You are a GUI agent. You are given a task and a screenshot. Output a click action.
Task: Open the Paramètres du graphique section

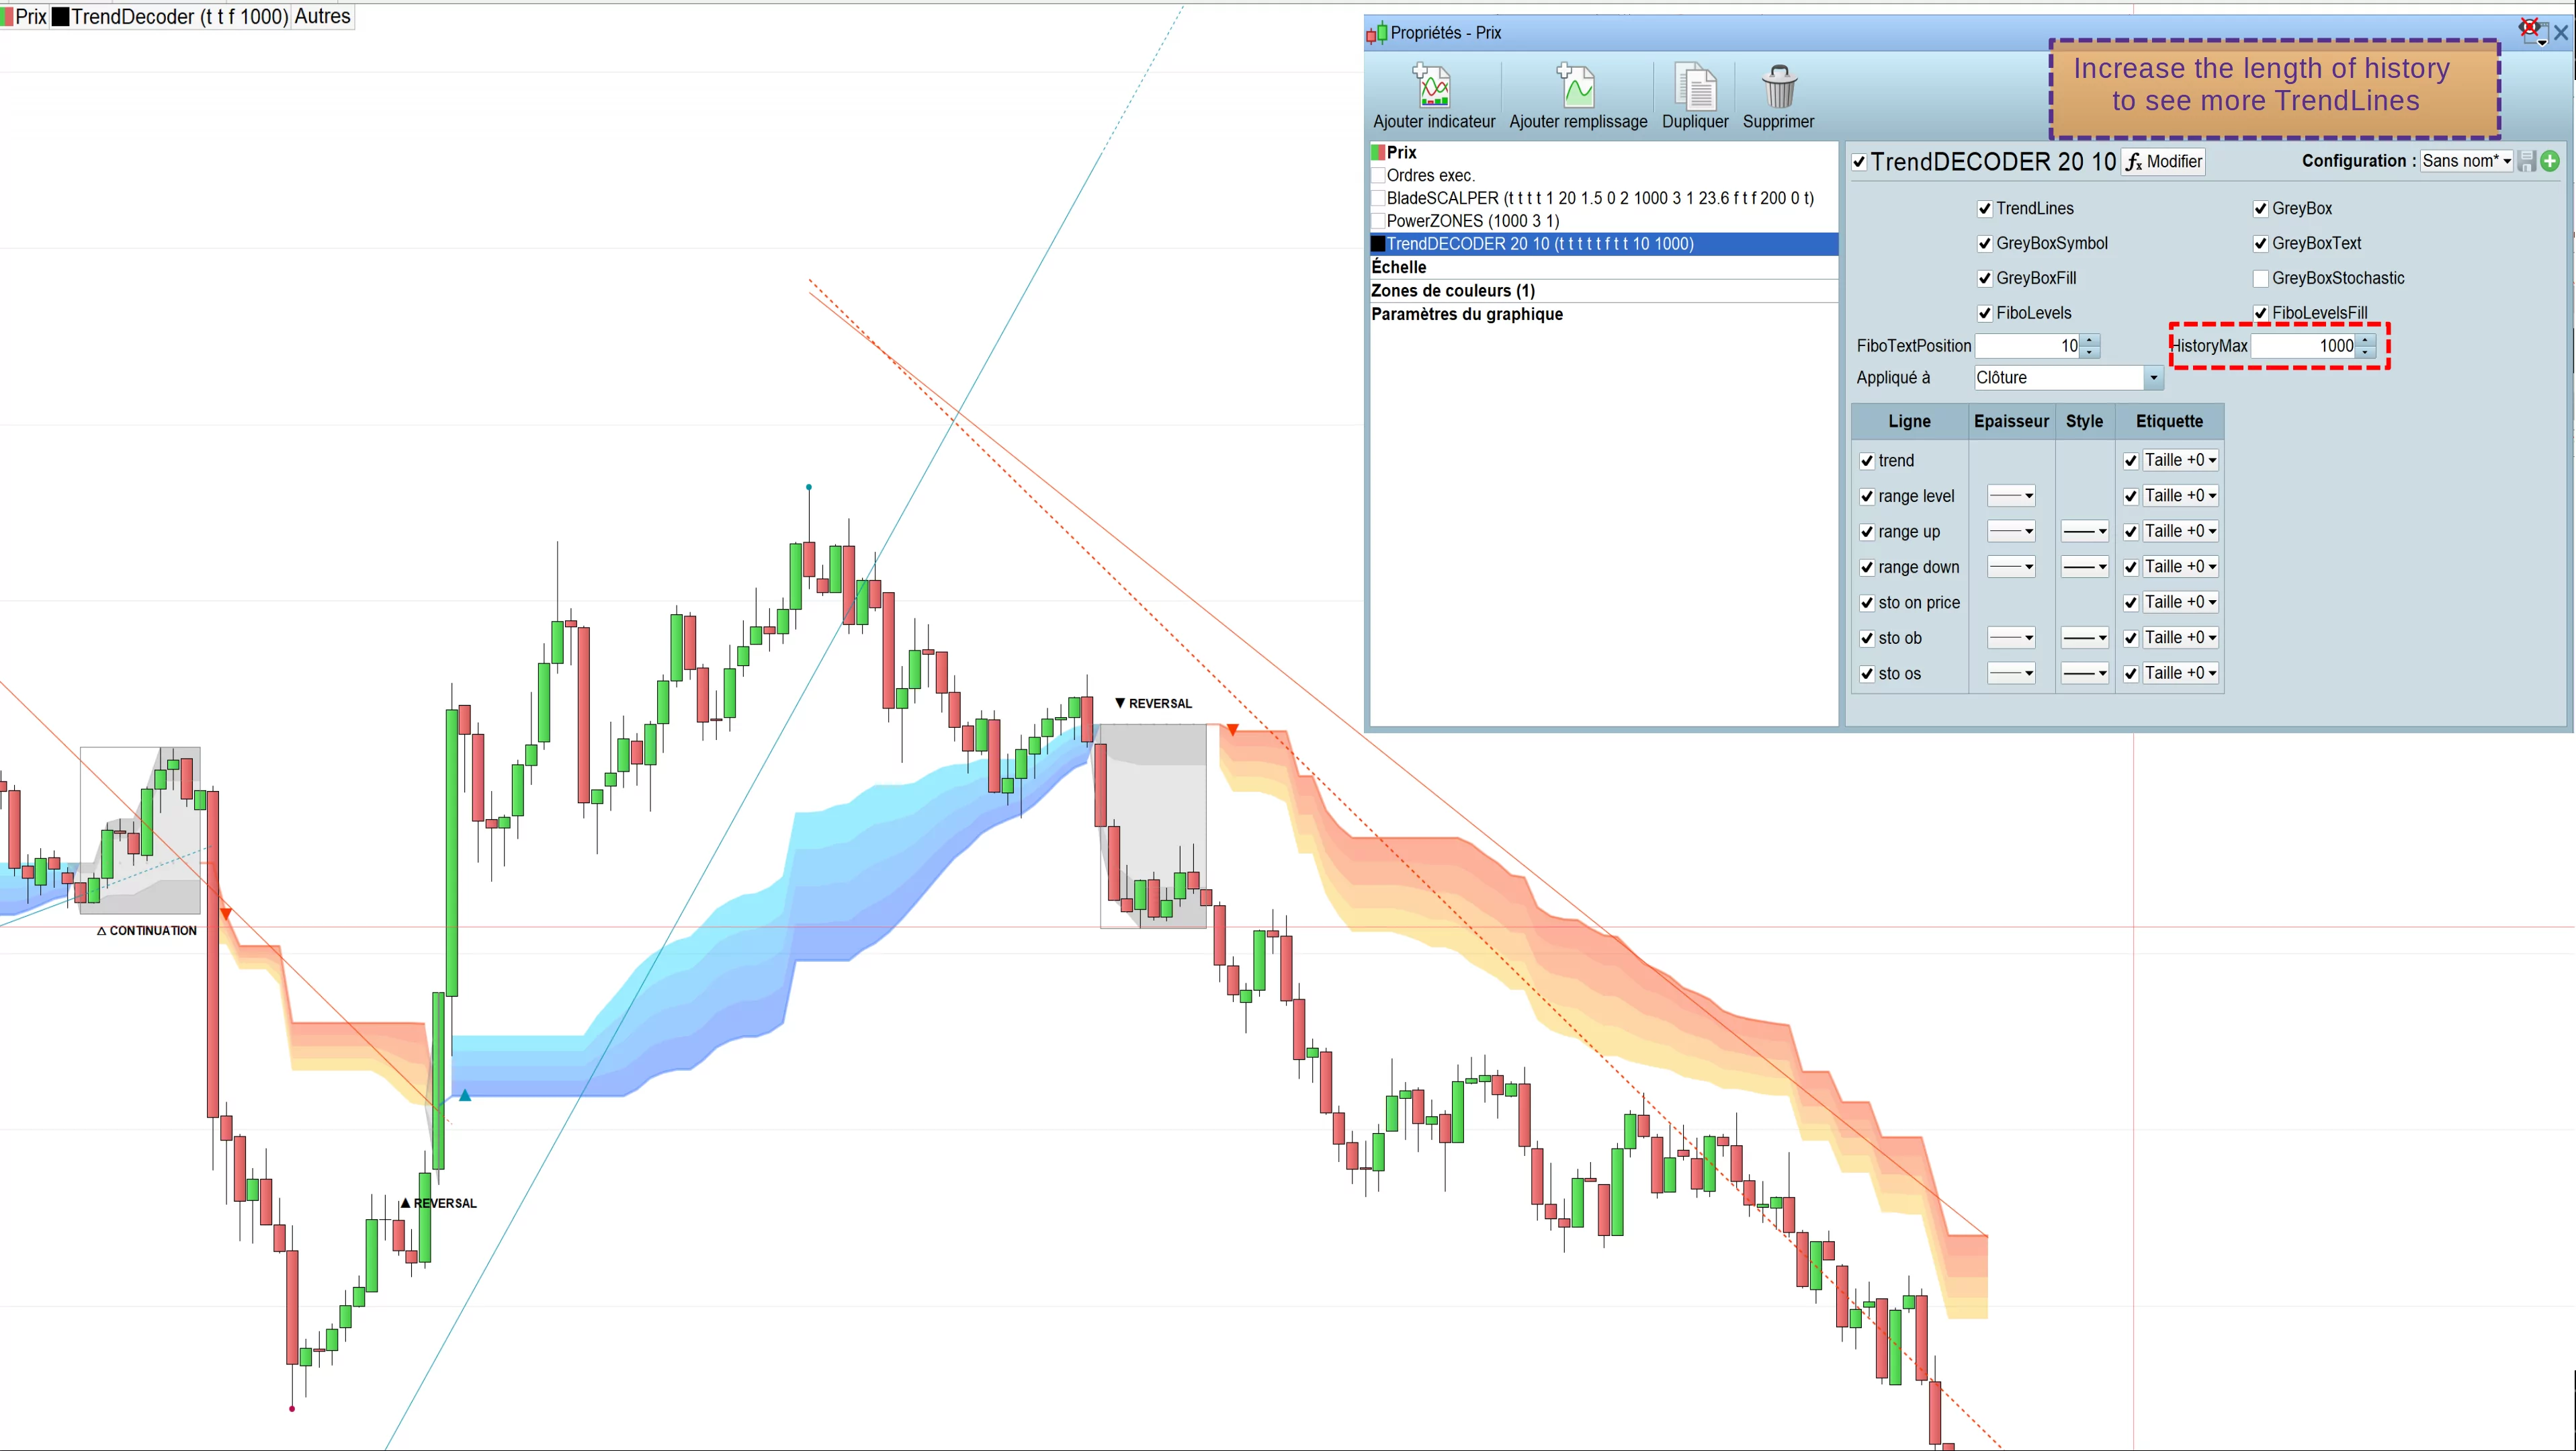tap(1603, 315)
